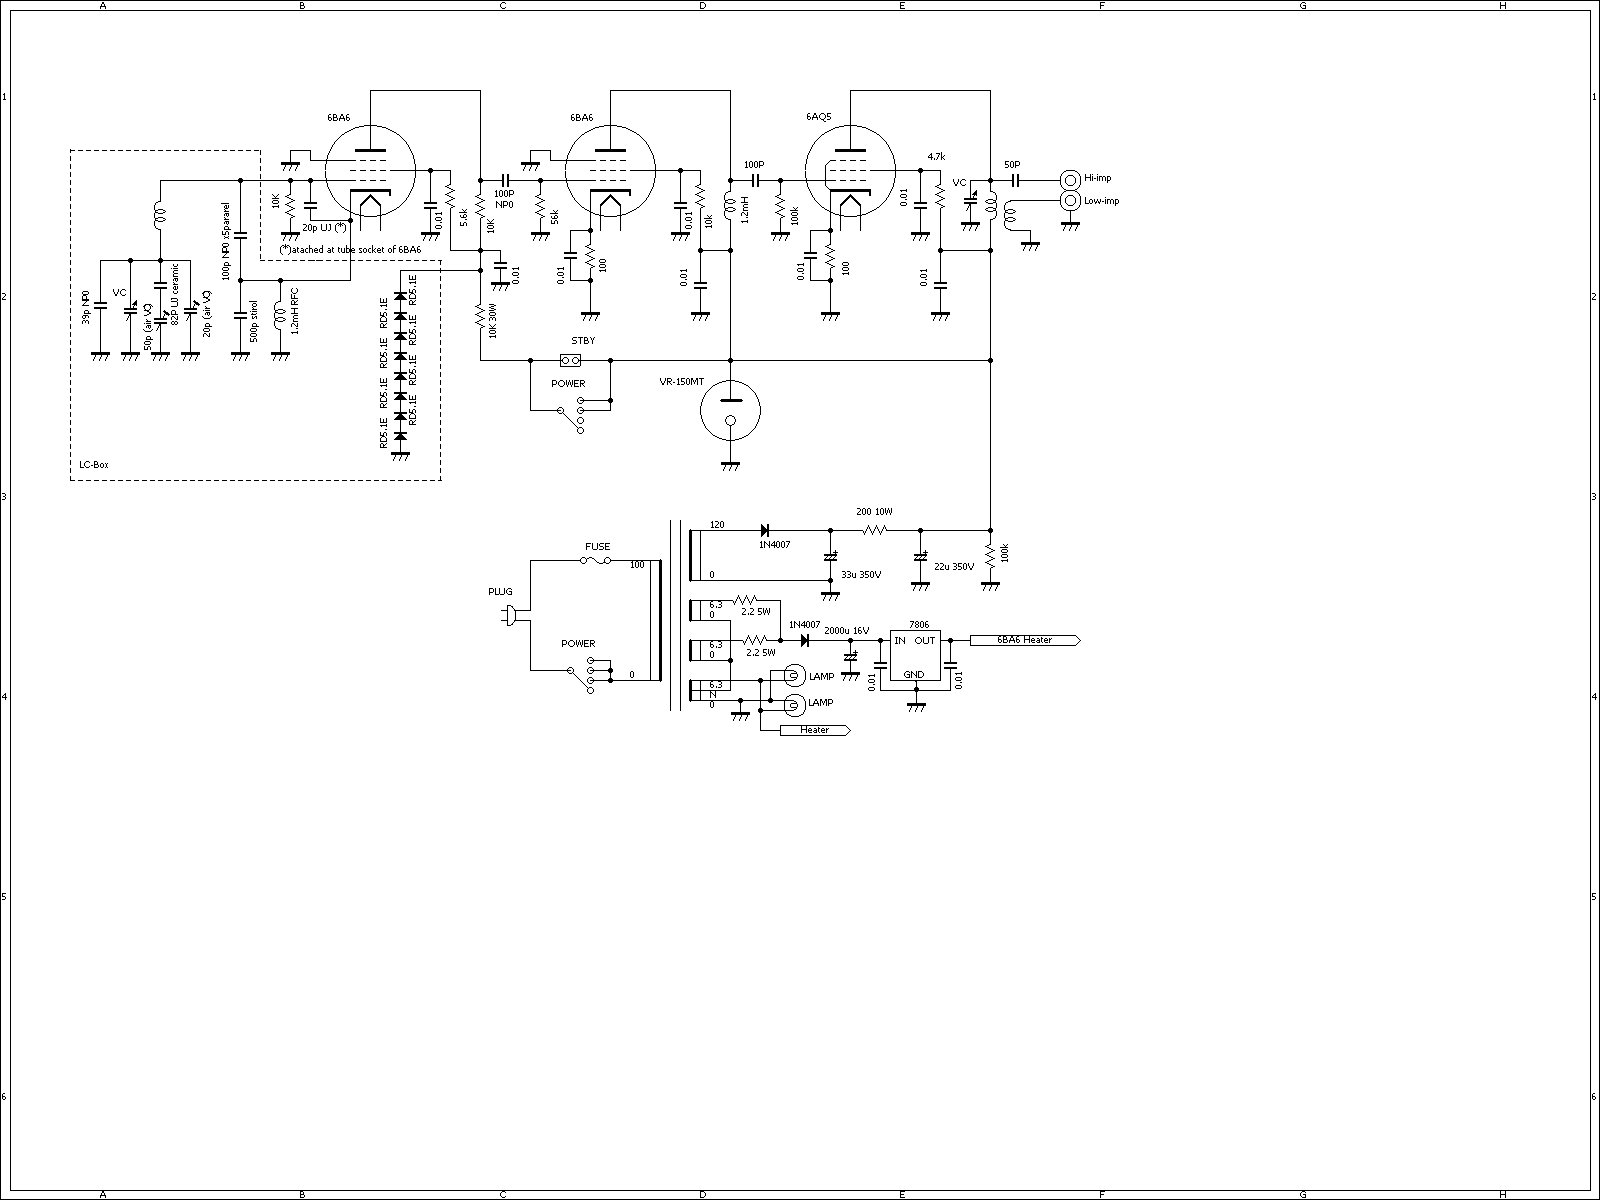
Task: Click the 56k resistor label
Action: coord(555,217)
